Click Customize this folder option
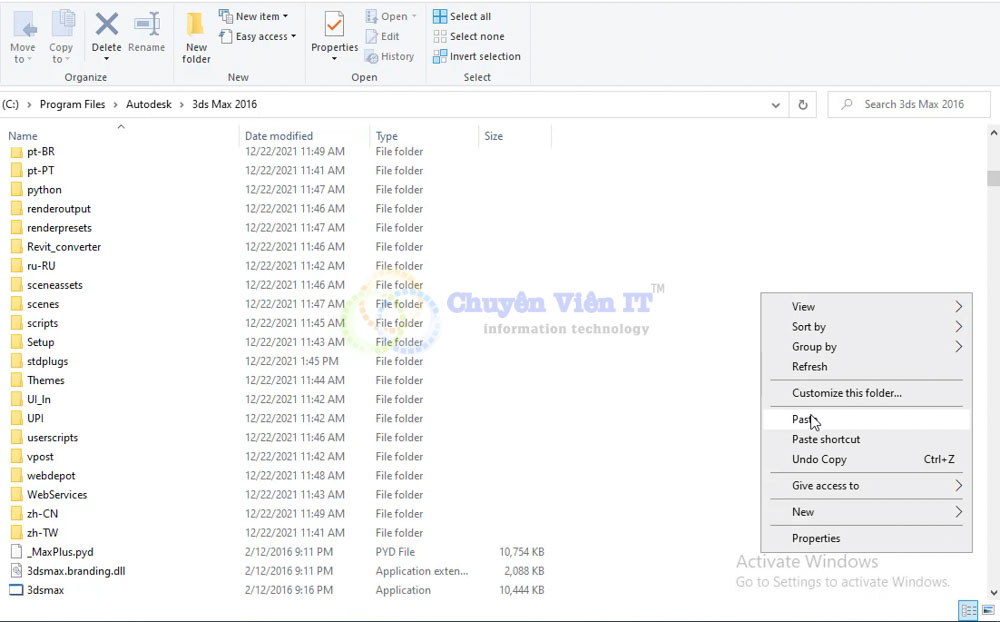This screenshot has width=1000, height=622. (x=846, y=393)
